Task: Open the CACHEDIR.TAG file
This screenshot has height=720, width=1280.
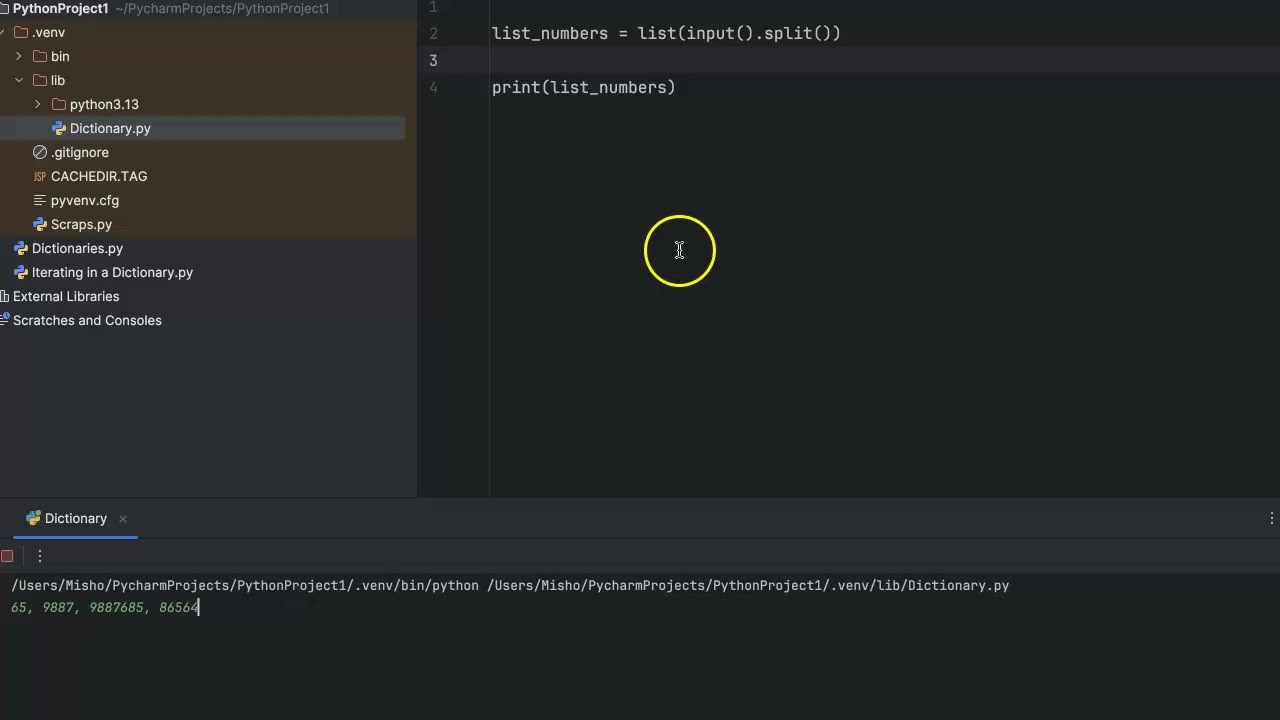Action: click(x=99, y=176)
